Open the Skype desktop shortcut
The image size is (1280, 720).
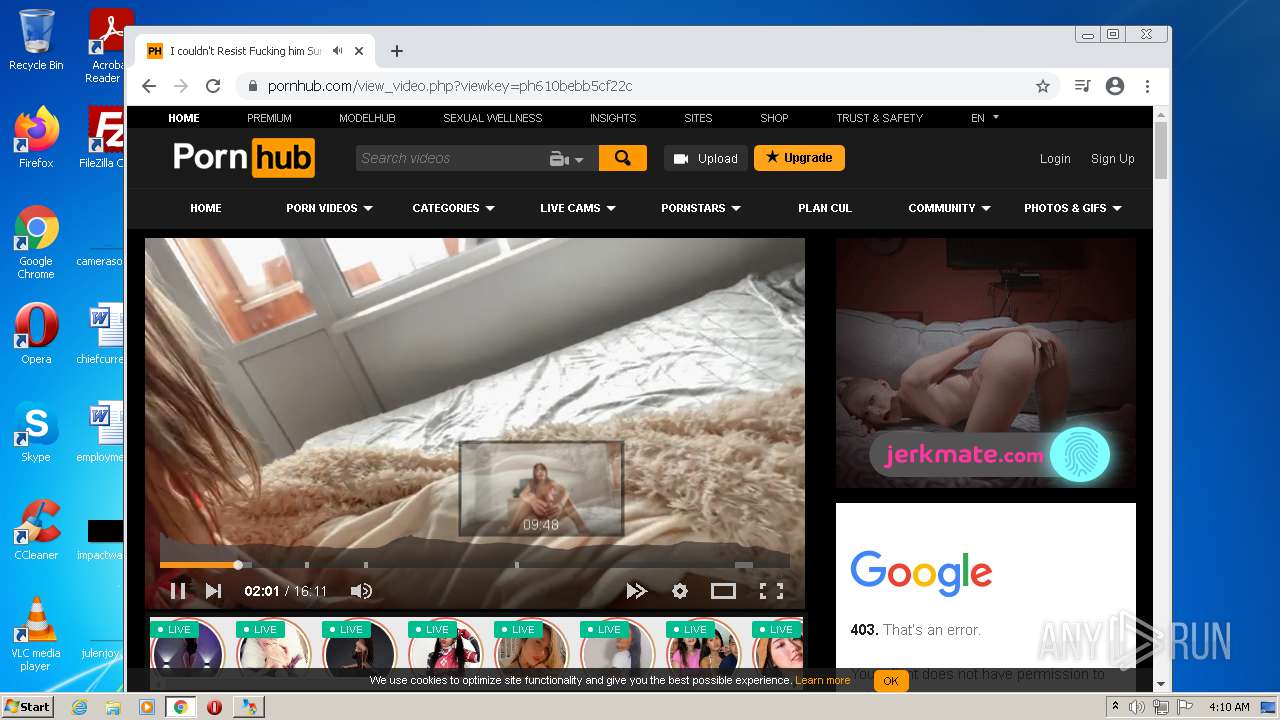(36, 432)
